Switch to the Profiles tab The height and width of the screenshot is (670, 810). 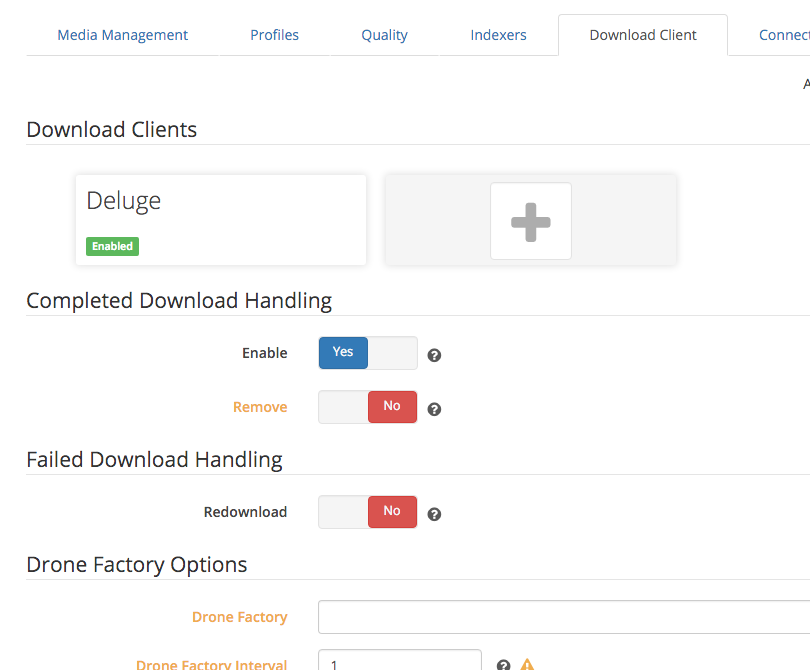coord(274,35)
